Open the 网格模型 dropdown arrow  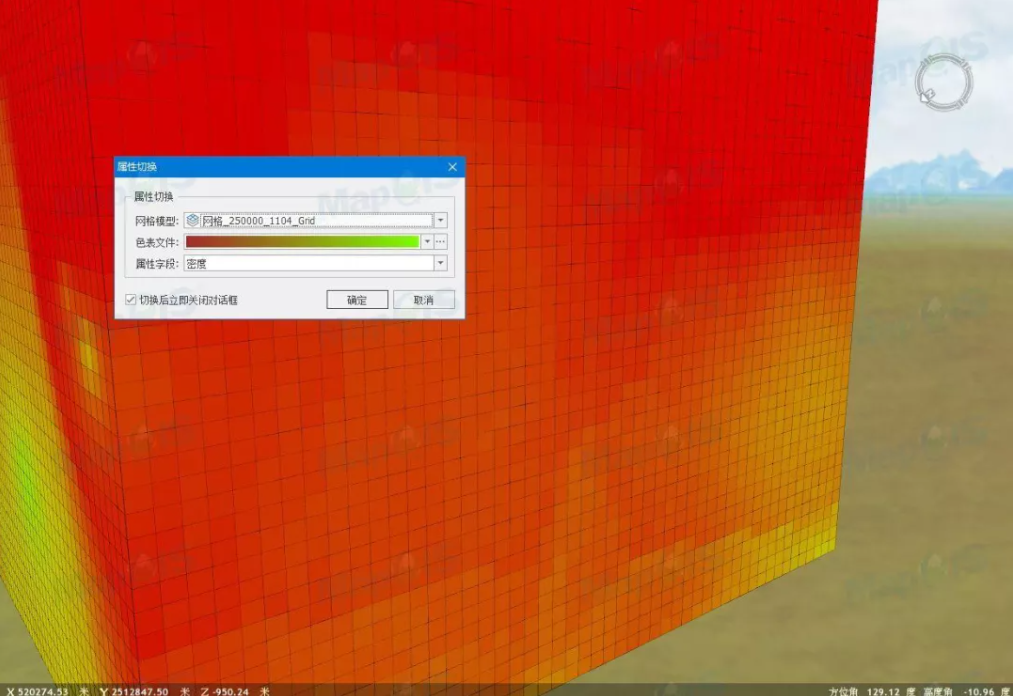(441, 220)
